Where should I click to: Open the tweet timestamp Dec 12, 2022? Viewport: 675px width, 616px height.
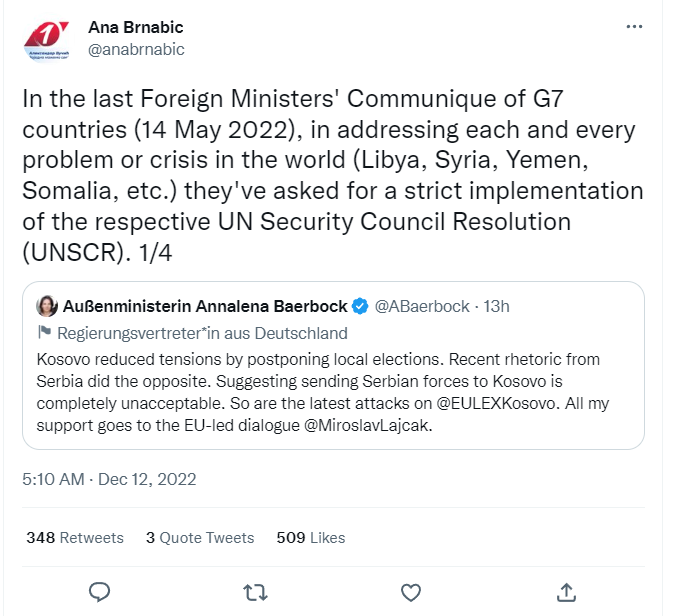[x=110, y=478]
